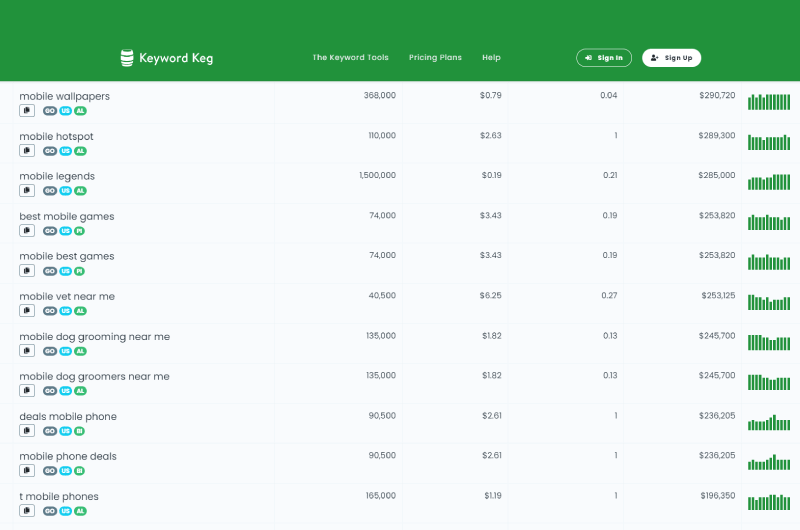The width and height of the screenshot is (800, 530).
Task: Click PI badge under 'best mobile games'
Action: (79, 231)
